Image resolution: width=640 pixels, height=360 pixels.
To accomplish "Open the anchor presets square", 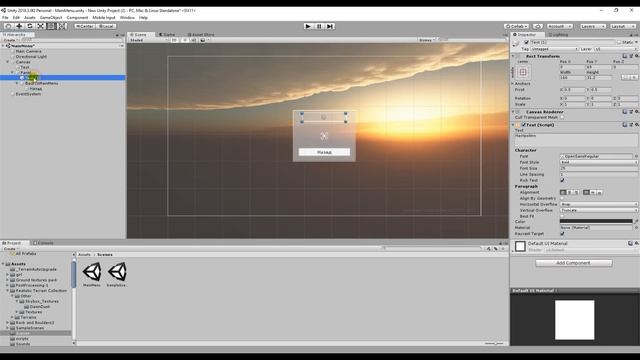I will 523,73.
